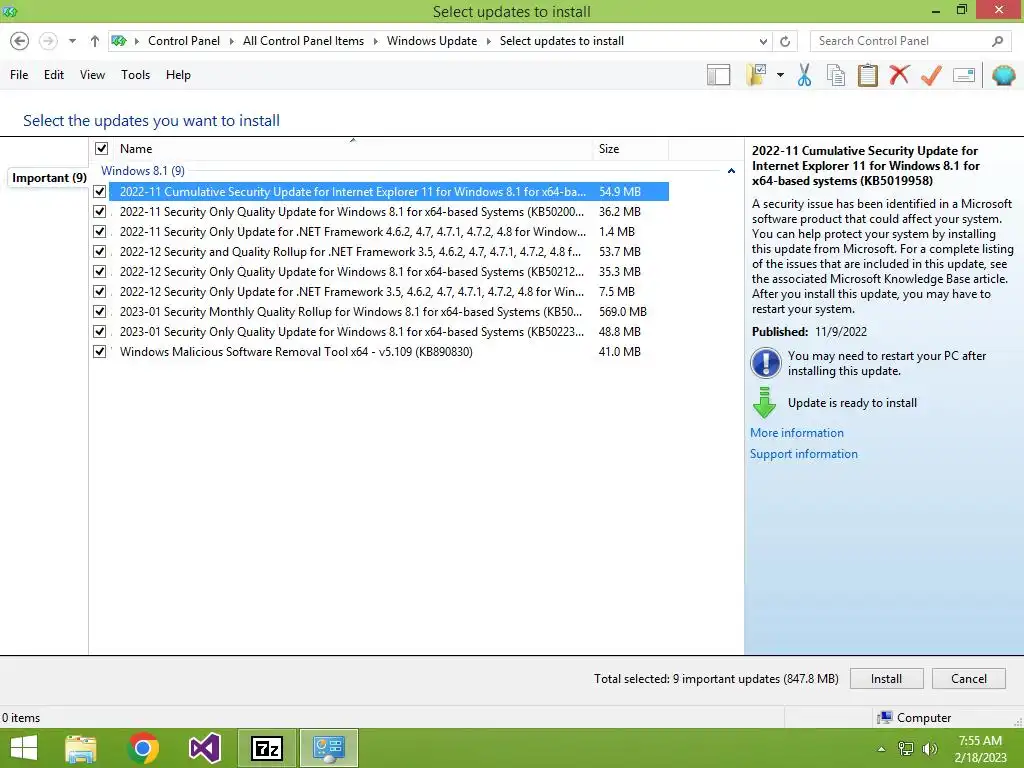
Task: Uncheck 2022-12 Security Only Quality Update checkbox
Action: click(x=99, y=271)
